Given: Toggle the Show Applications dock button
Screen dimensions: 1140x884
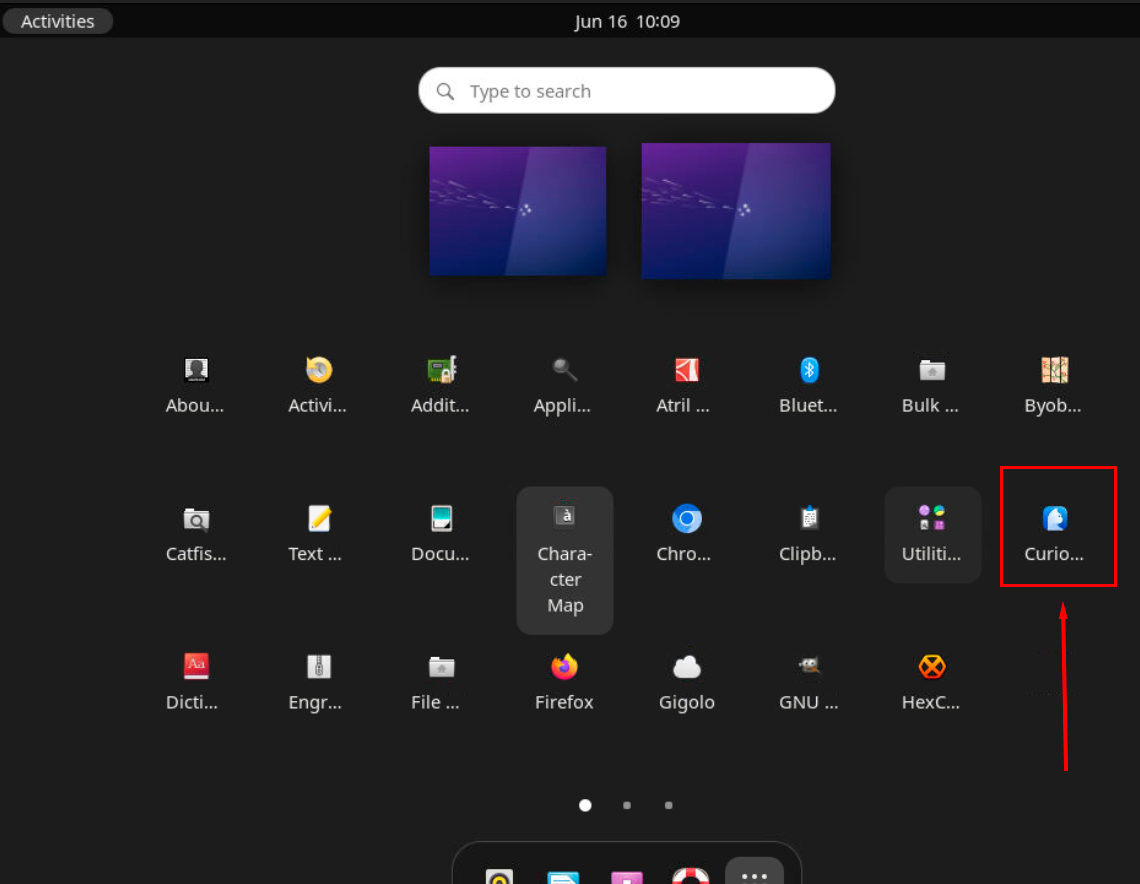Looking at the screenshot, I should point(754,874).
